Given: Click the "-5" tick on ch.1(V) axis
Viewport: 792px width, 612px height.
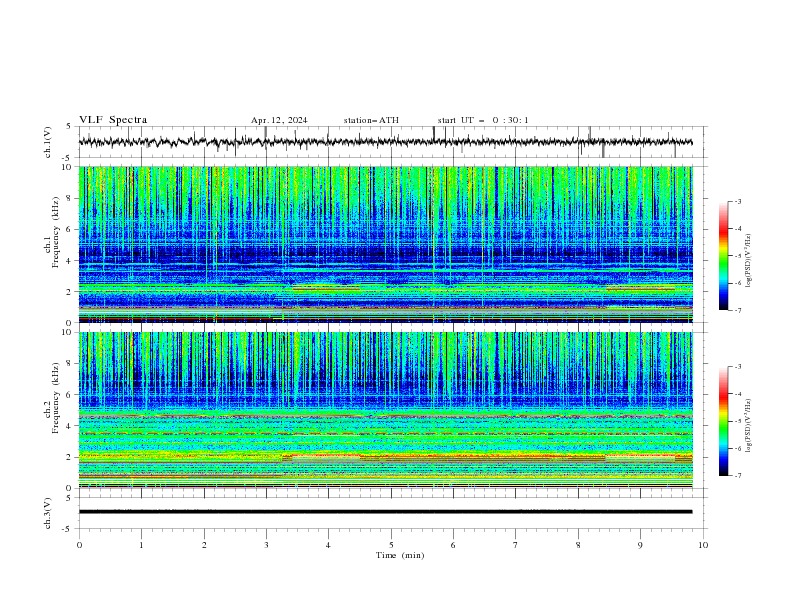Looking at the screenshot, I should pyautogui.click(x=68, y=158).
